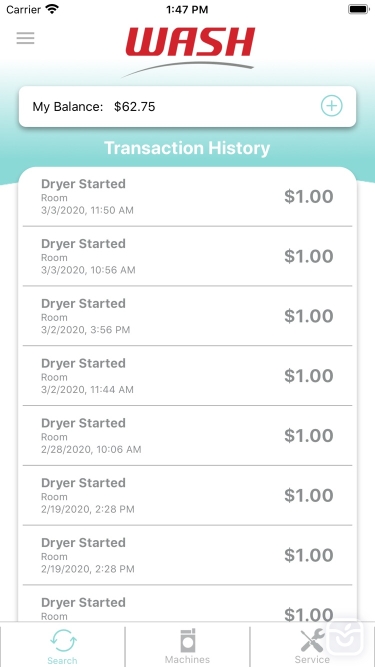This screenshot has height=667, width=375.
Task: Open transaction from 3/3/2020, 11:50 AM
Action: [188, 197]
